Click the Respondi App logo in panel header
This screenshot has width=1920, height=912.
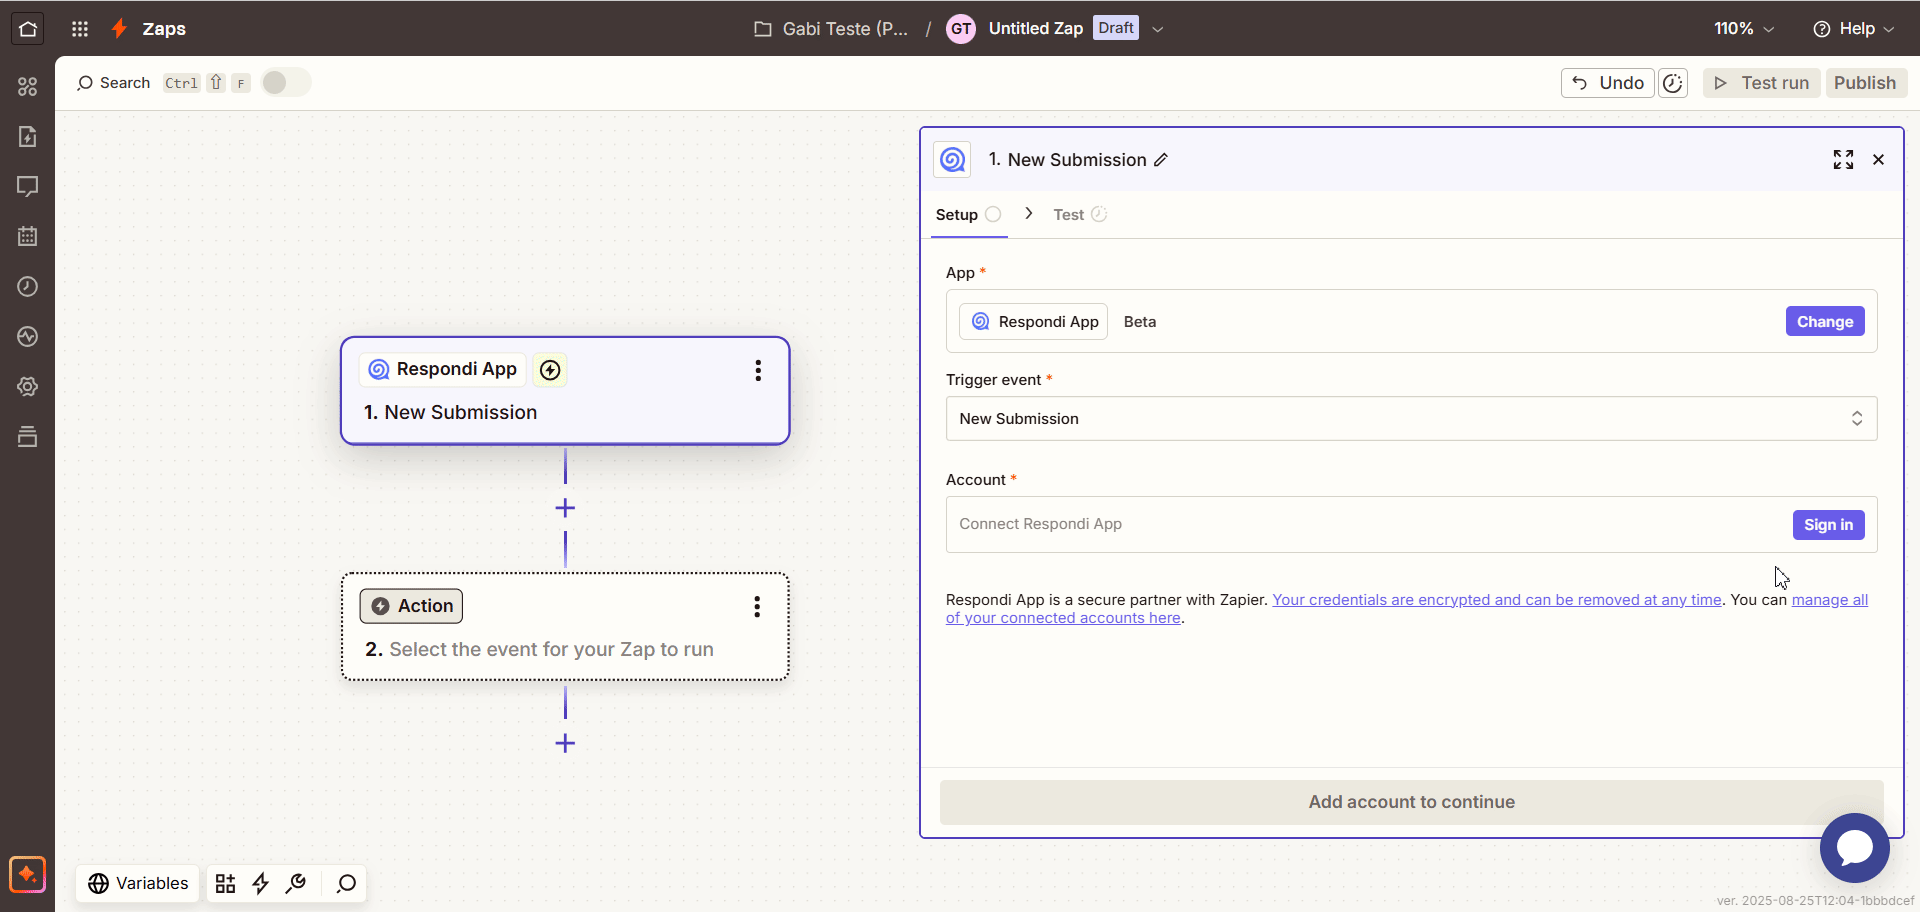pyautogui.click(x=952, y=160)
